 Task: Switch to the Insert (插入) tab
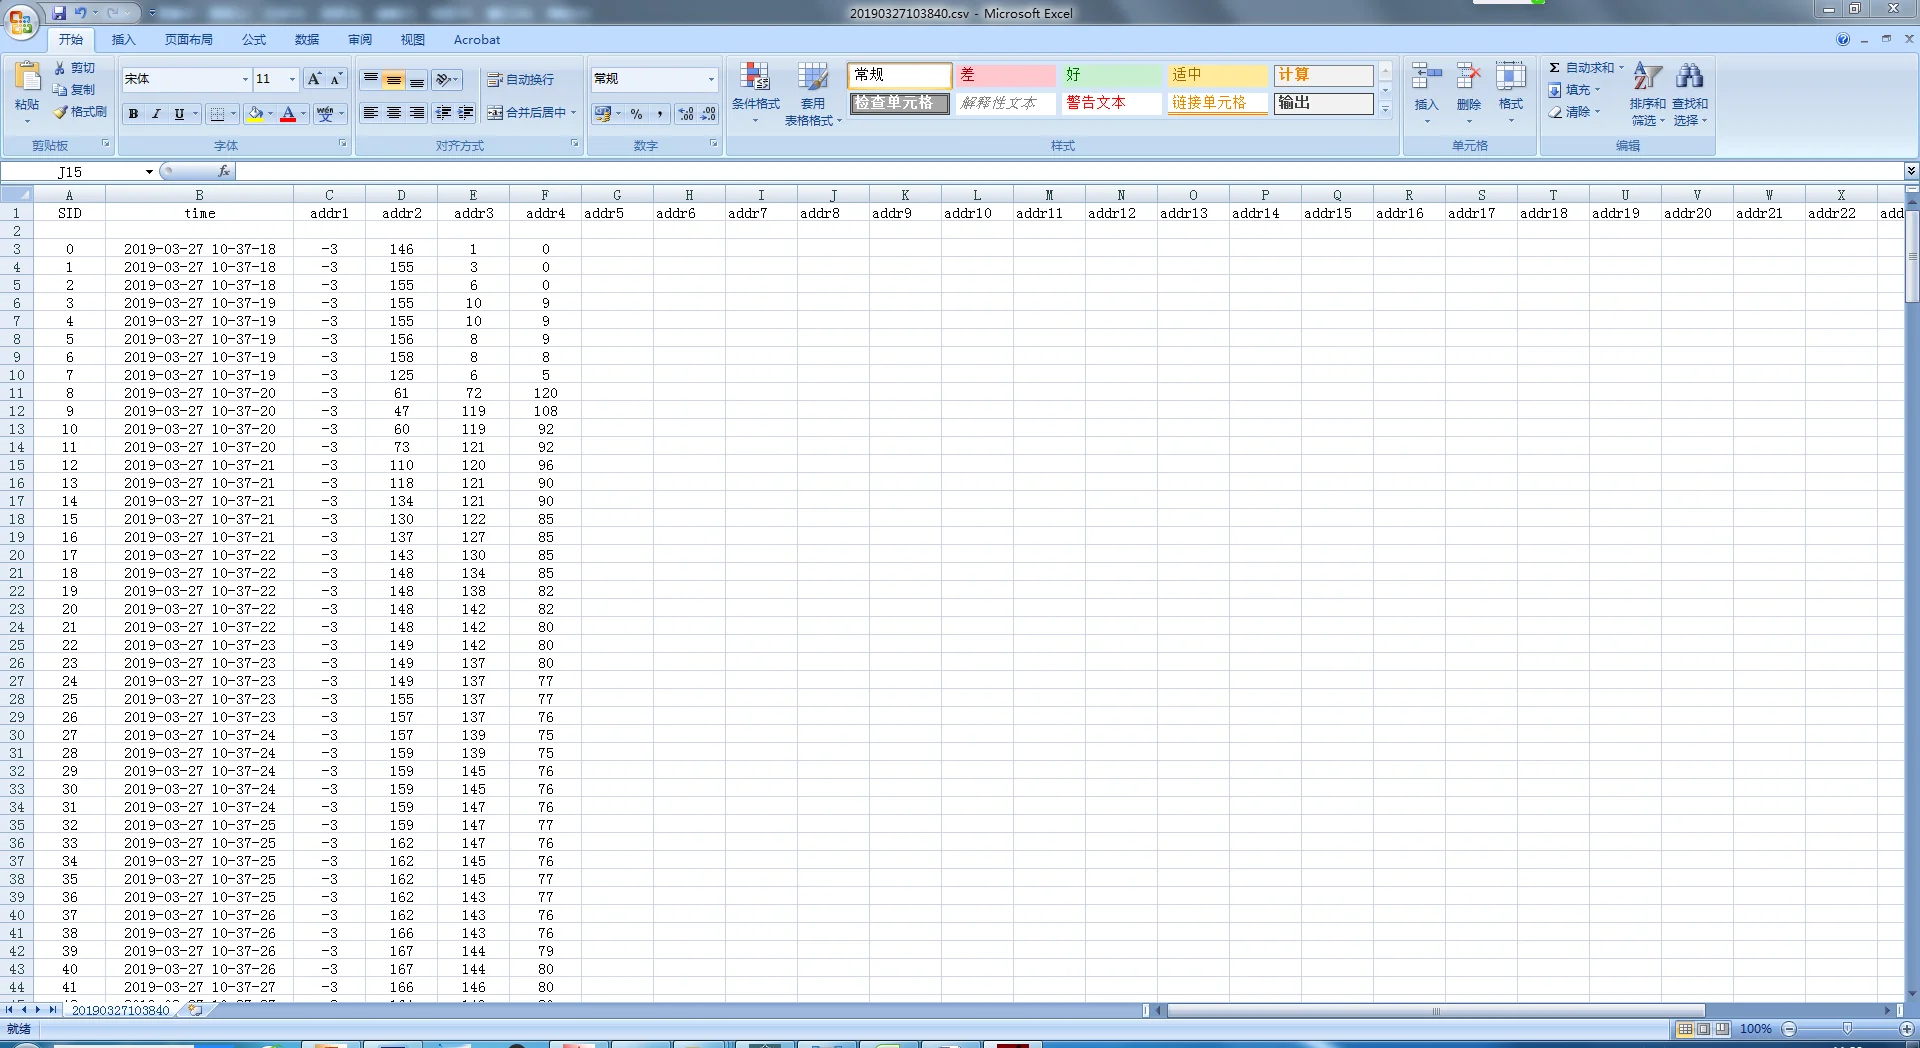[123, 40]
